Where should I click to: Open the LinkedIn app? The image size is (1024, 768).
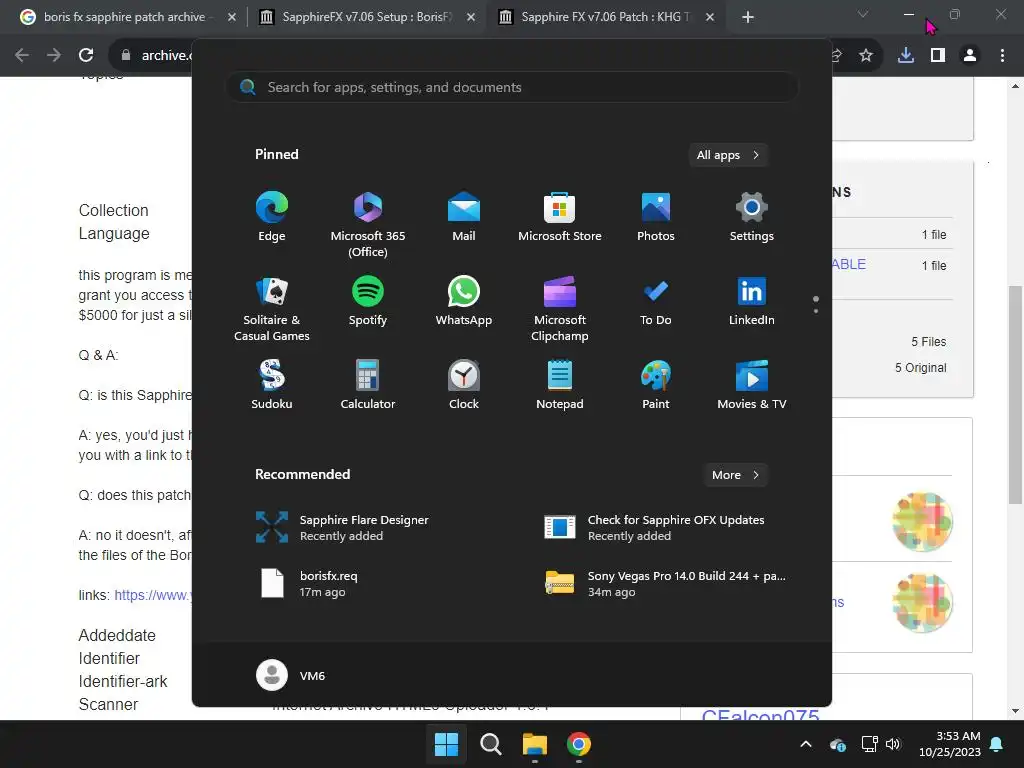click(x=752, y=301)
